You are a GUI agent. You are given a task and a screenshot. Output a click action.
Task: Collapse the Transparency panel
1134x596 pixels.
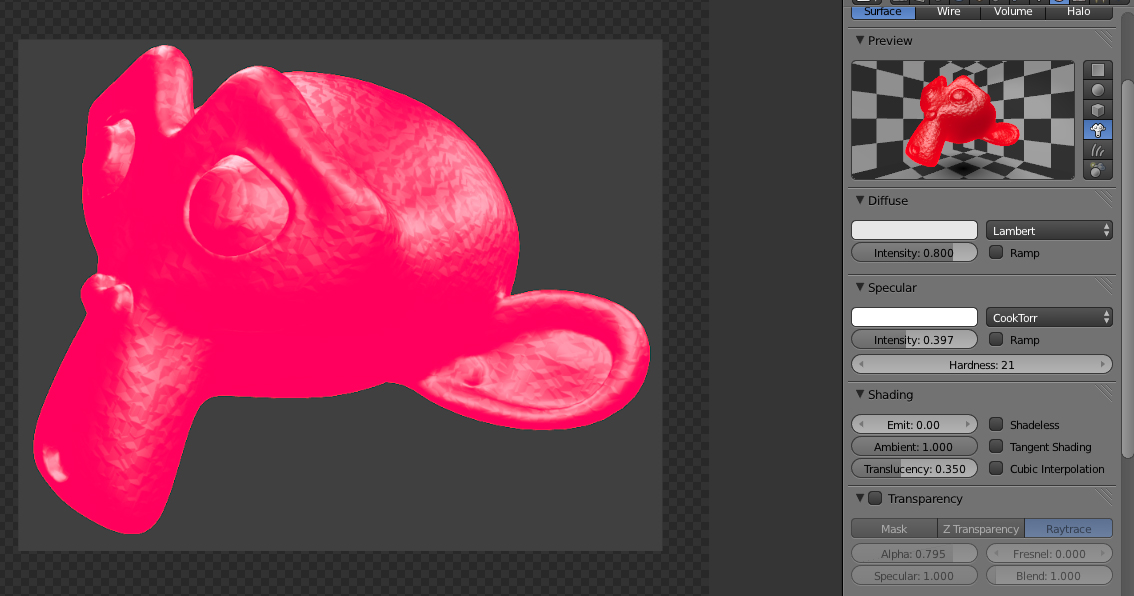tap(860, 498)
